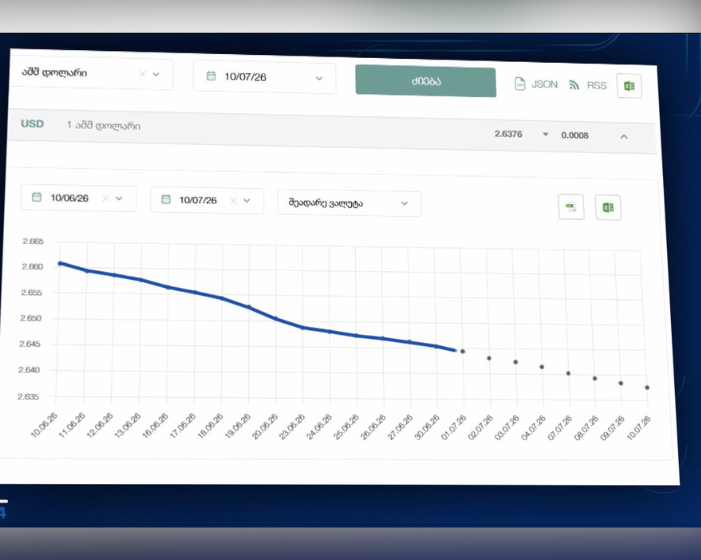The image size is (701, 560).
Task: Select the chart point for 20.06.26
Action: [x=276, y=319]
